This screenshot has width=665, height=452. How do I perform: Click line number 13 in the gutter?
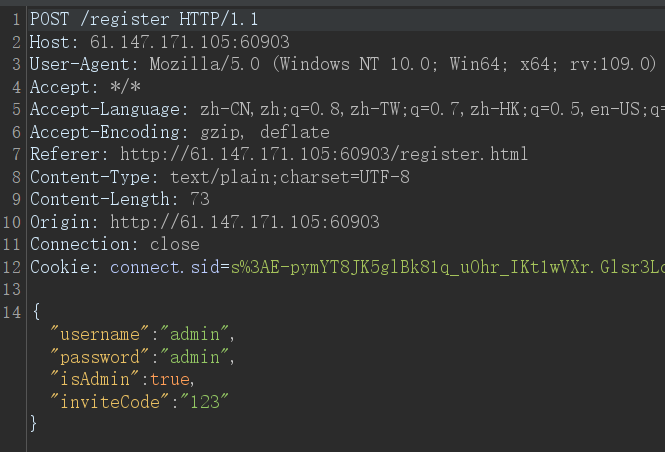[12, 290]
